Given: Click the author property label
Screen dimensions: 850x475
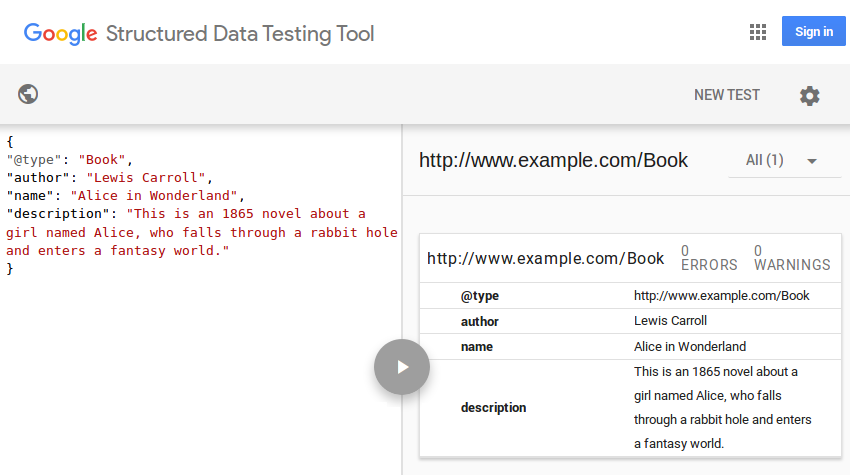Looking at the screenshot, I should (x=480, y=322).
